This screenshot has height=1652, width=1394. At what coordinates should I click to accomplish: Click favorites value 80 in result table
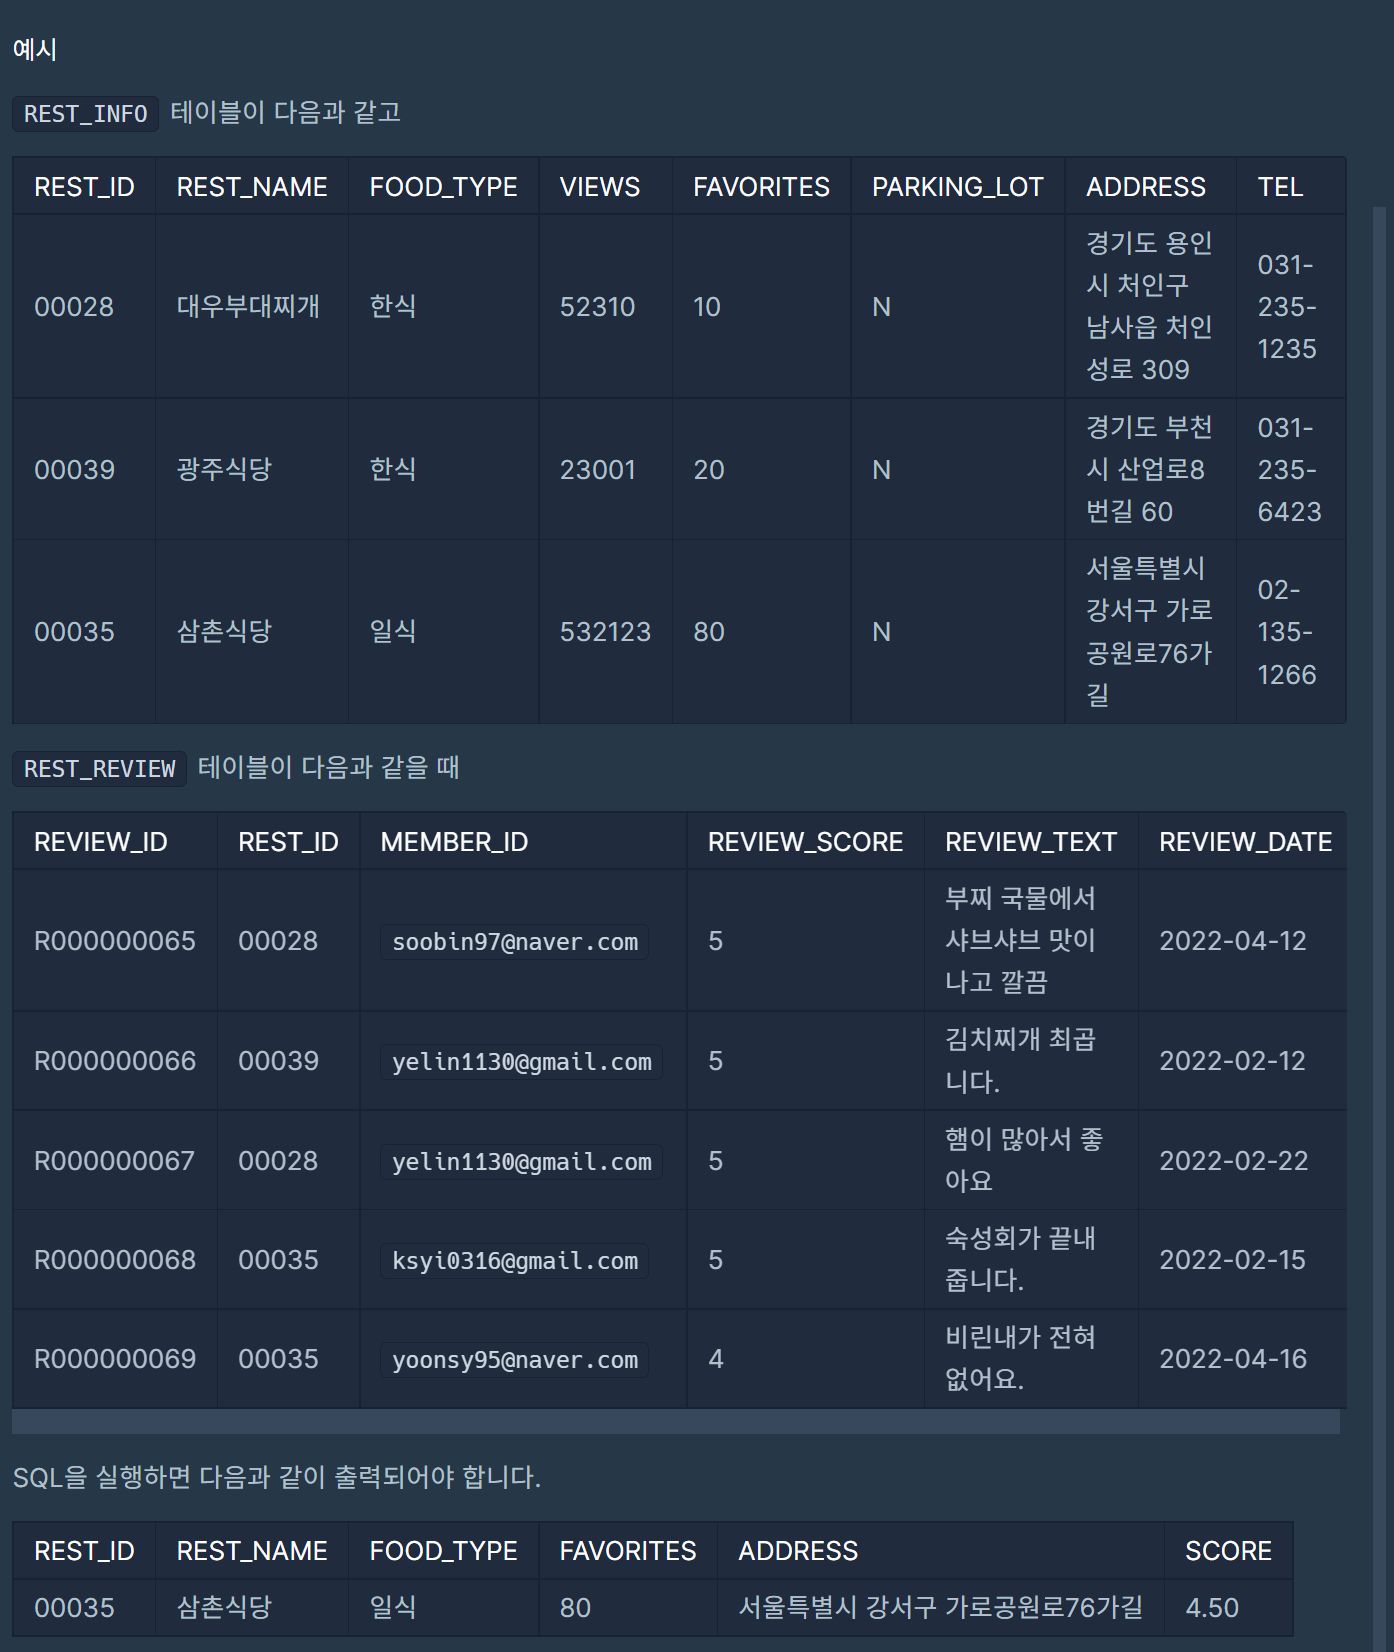pos(575,1608)
